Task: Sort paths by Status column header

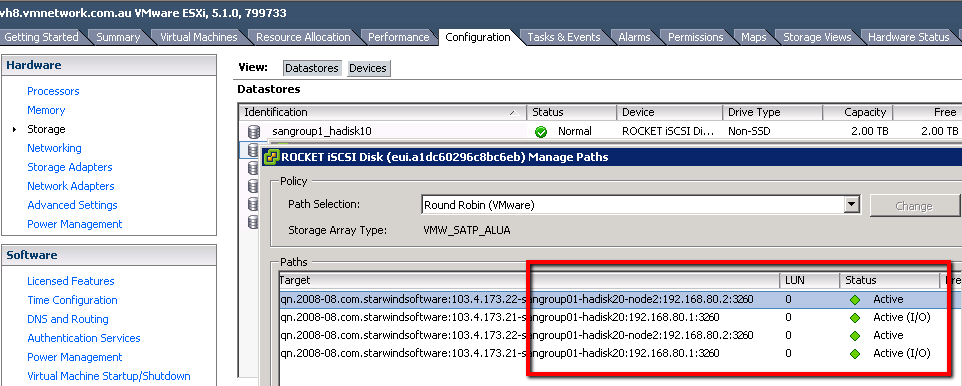Action: (889, 280)
